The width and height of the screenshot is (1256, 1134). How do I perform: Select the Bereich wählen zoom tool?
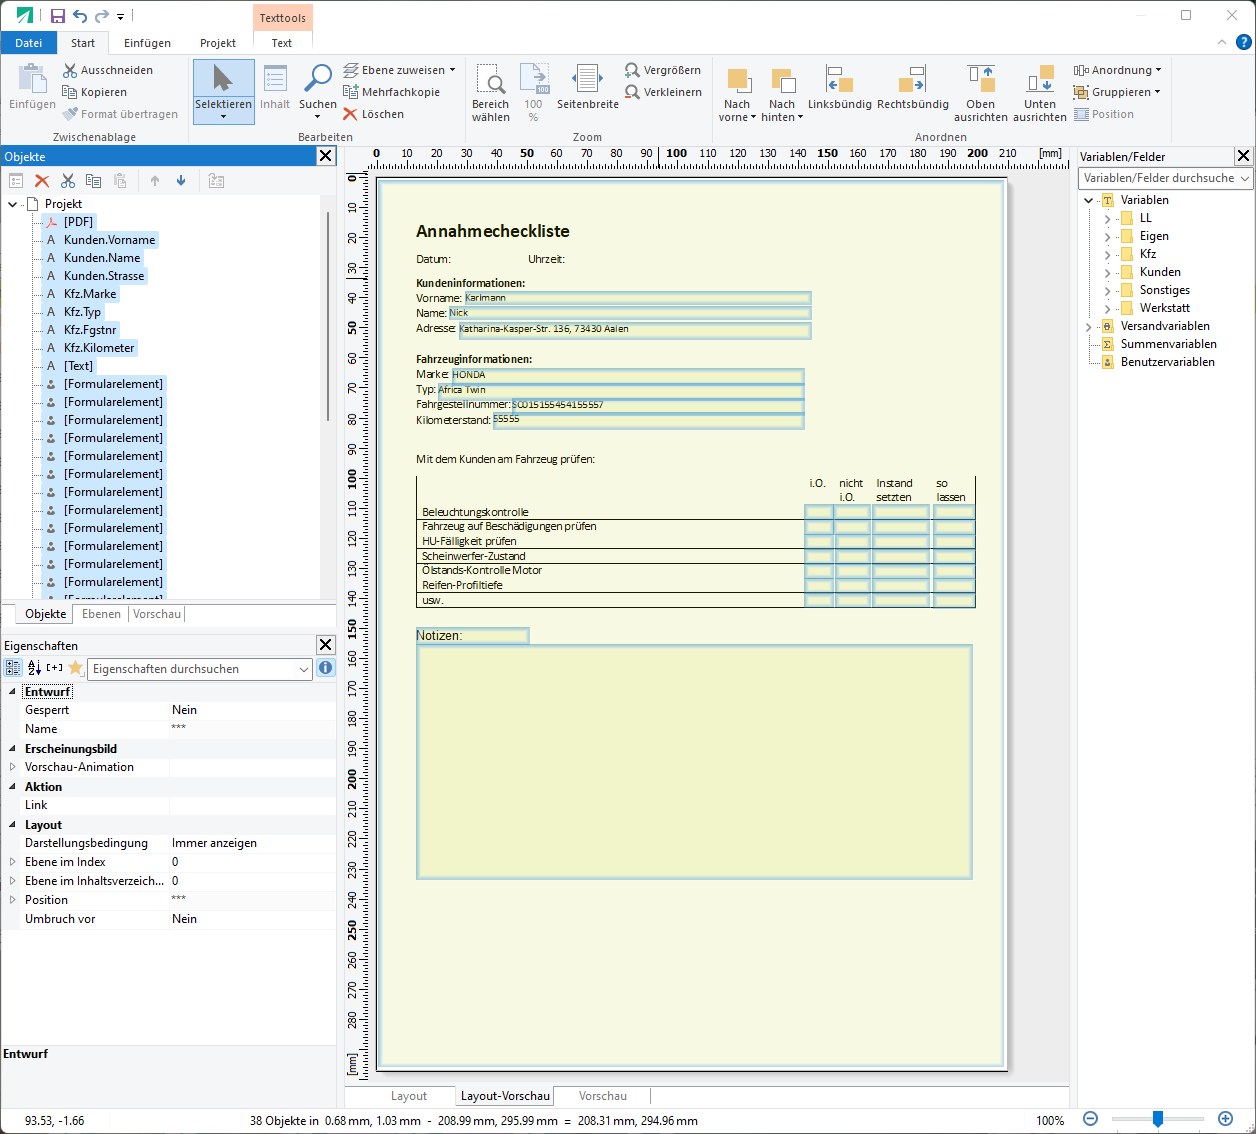490,92
